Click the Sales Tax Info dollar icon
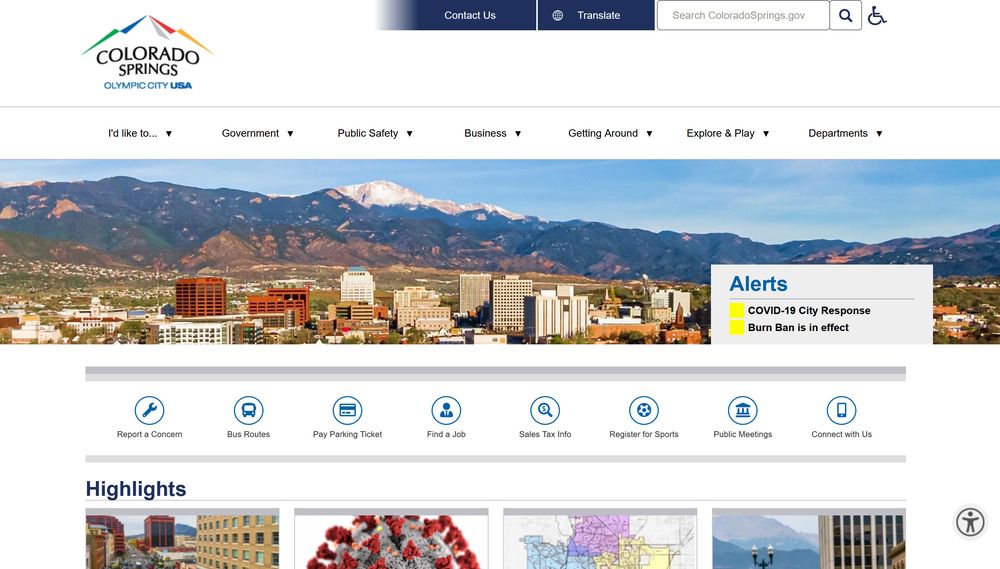Image resolution: width=1000 pixels, height=569 pixels. coord(545,410)
